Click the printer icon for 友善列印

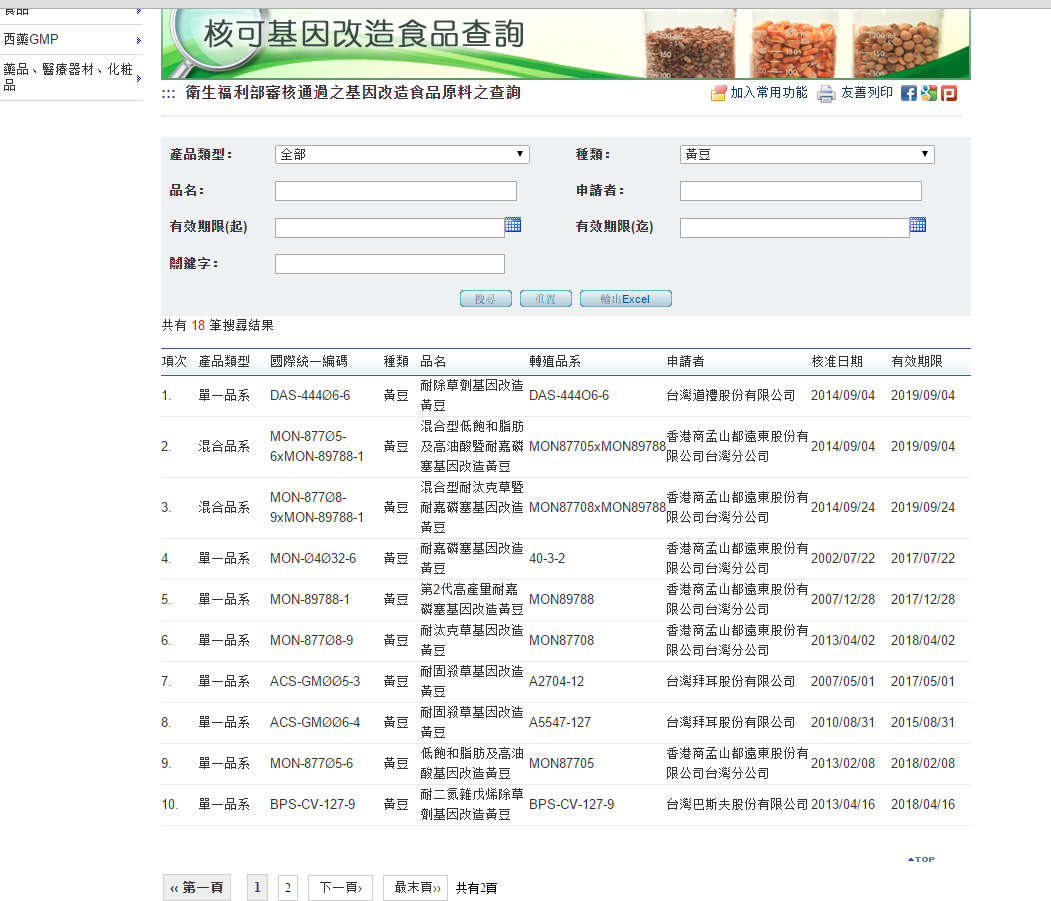(826, 94)
